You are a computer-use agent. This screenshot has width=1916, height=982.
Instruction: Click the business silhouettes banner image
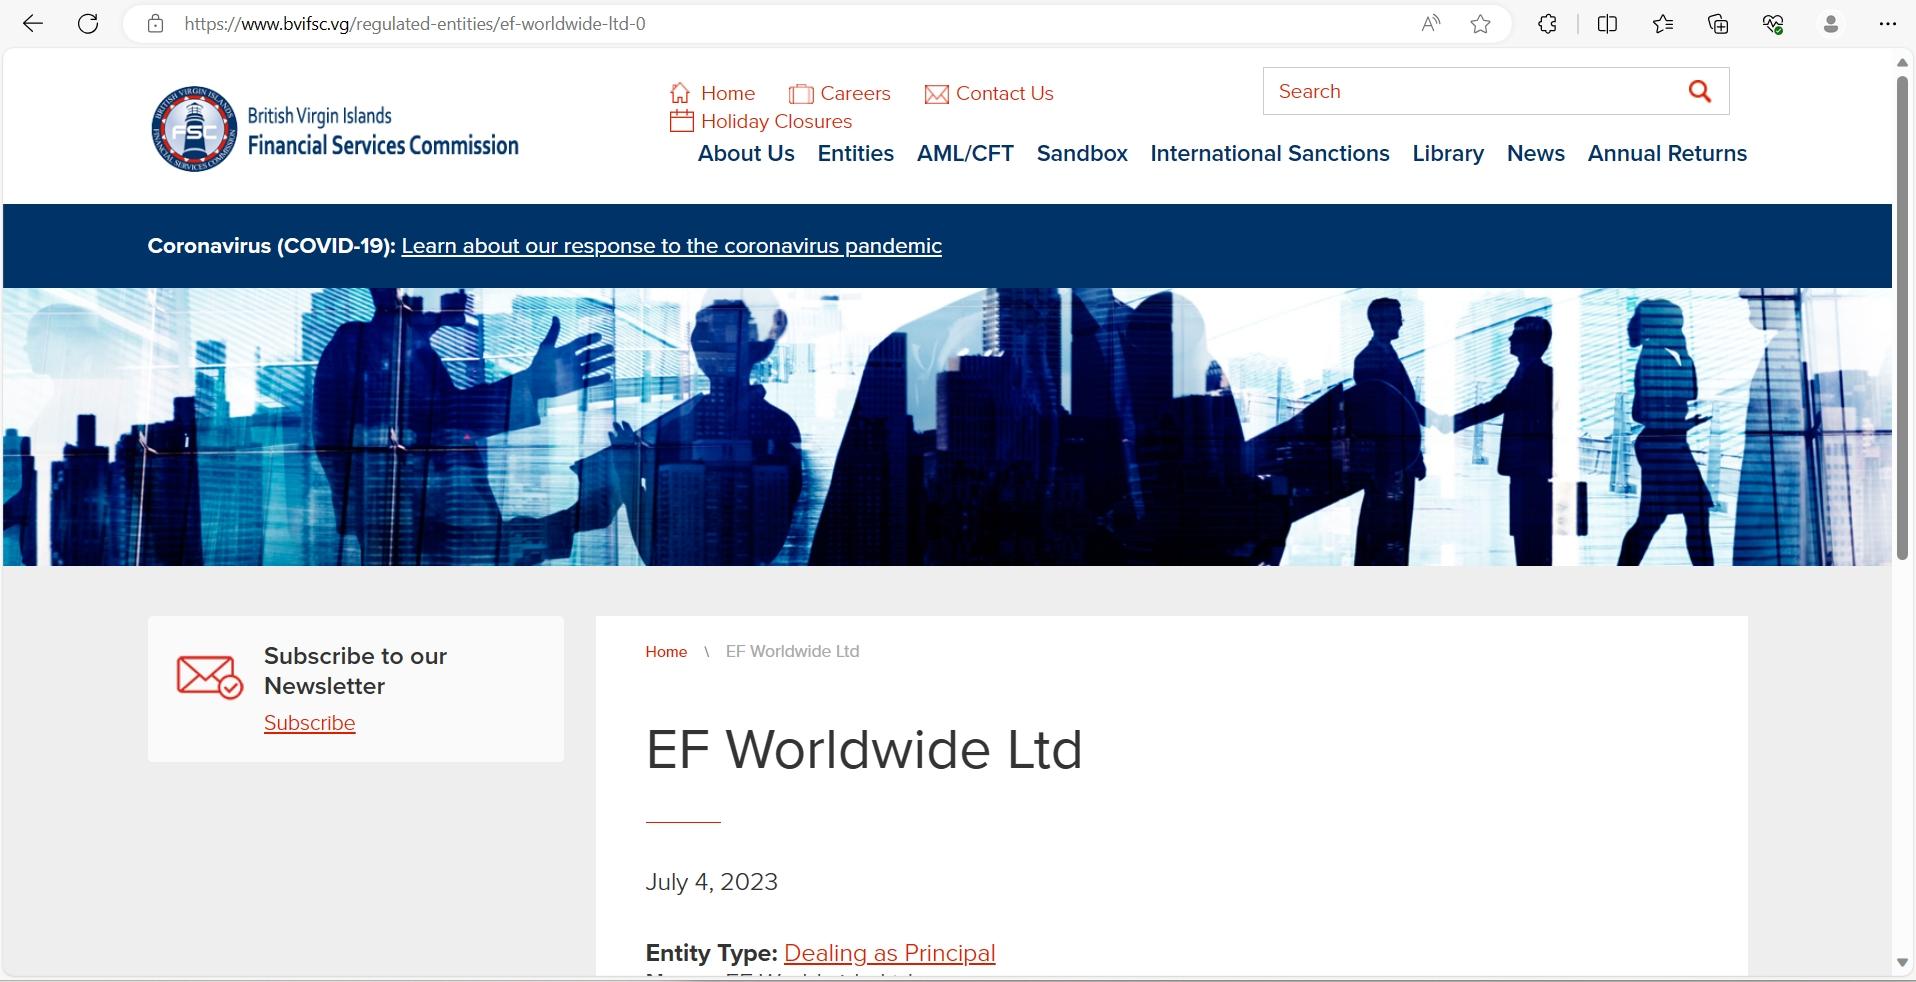click(947, 427)
